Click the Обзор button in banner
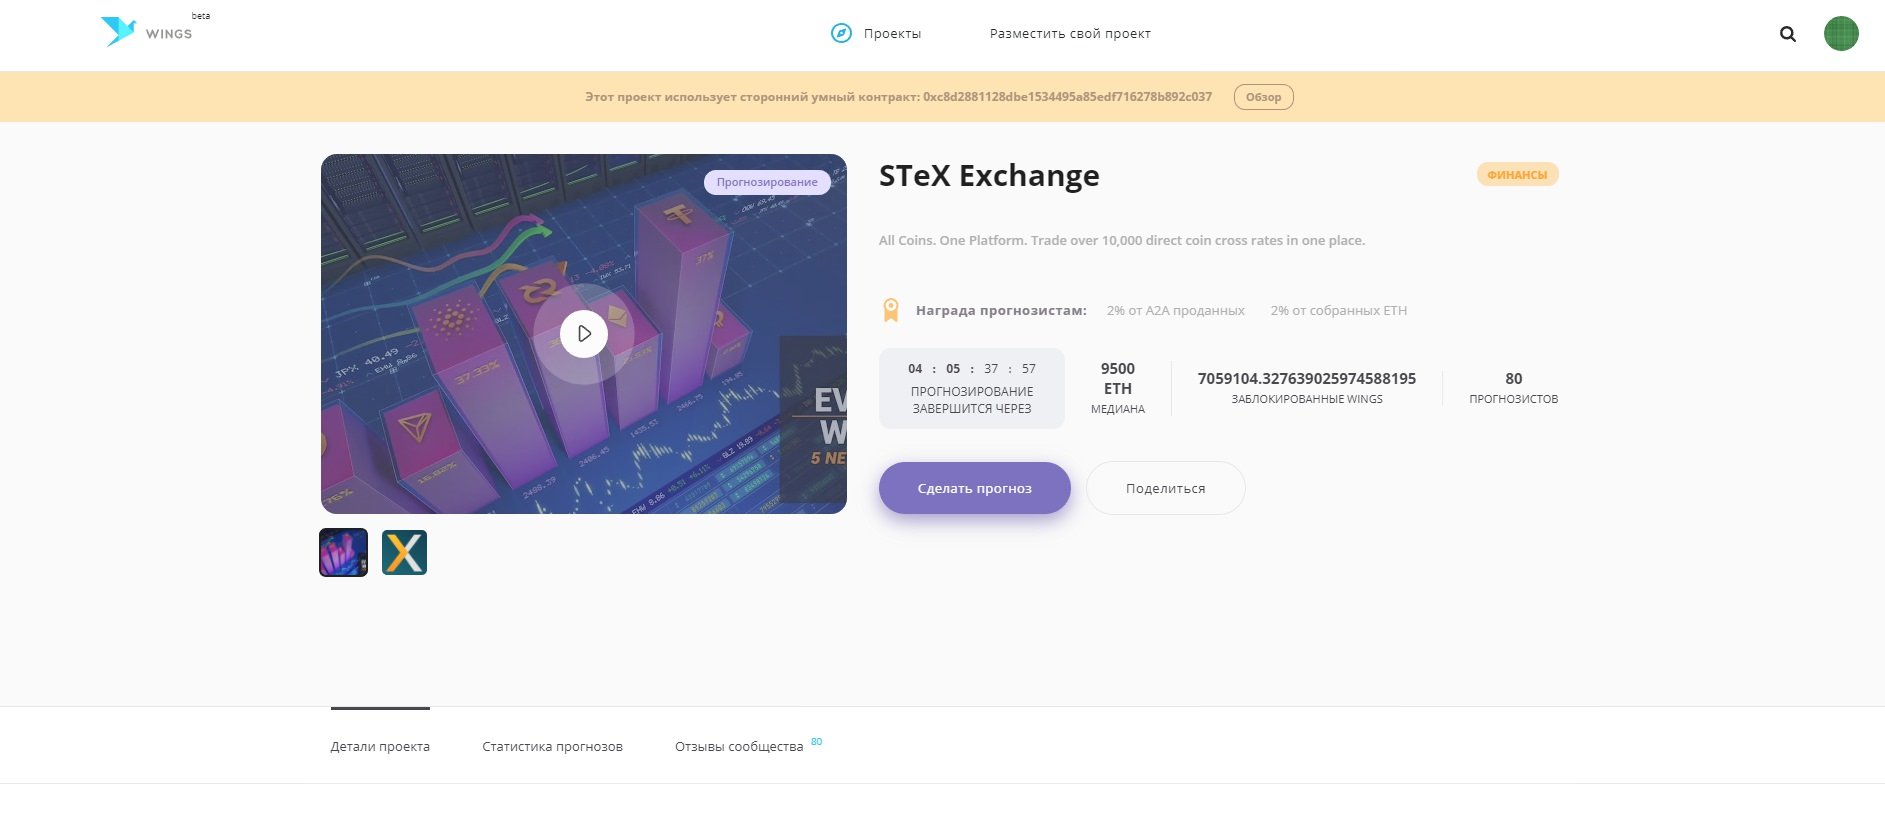 1263,97
